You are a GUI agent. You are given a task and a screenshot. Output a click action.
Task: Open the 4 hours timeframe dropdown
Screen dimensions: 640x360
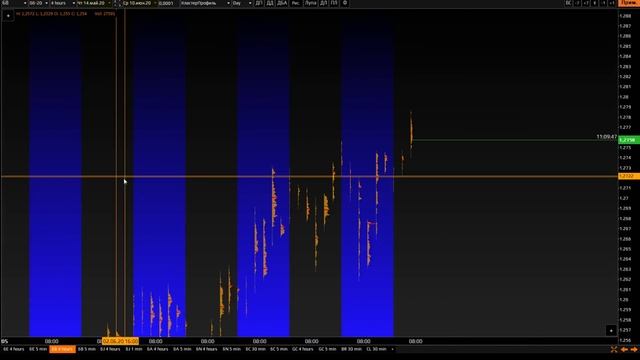coord(62,3)
